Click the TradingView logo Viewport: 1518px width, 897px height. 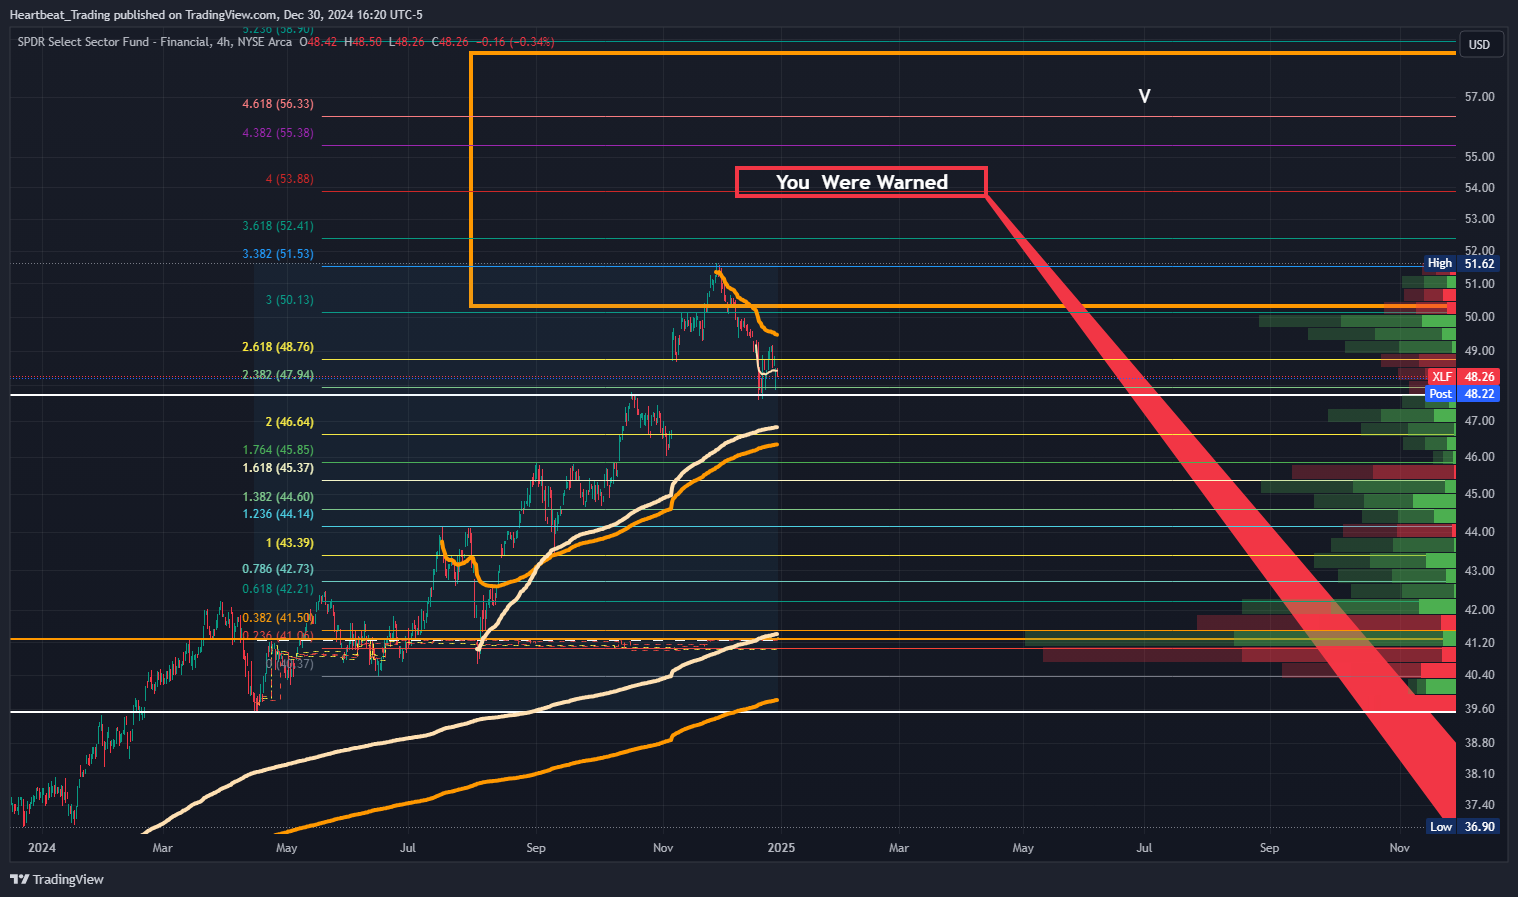pos(57,879)
